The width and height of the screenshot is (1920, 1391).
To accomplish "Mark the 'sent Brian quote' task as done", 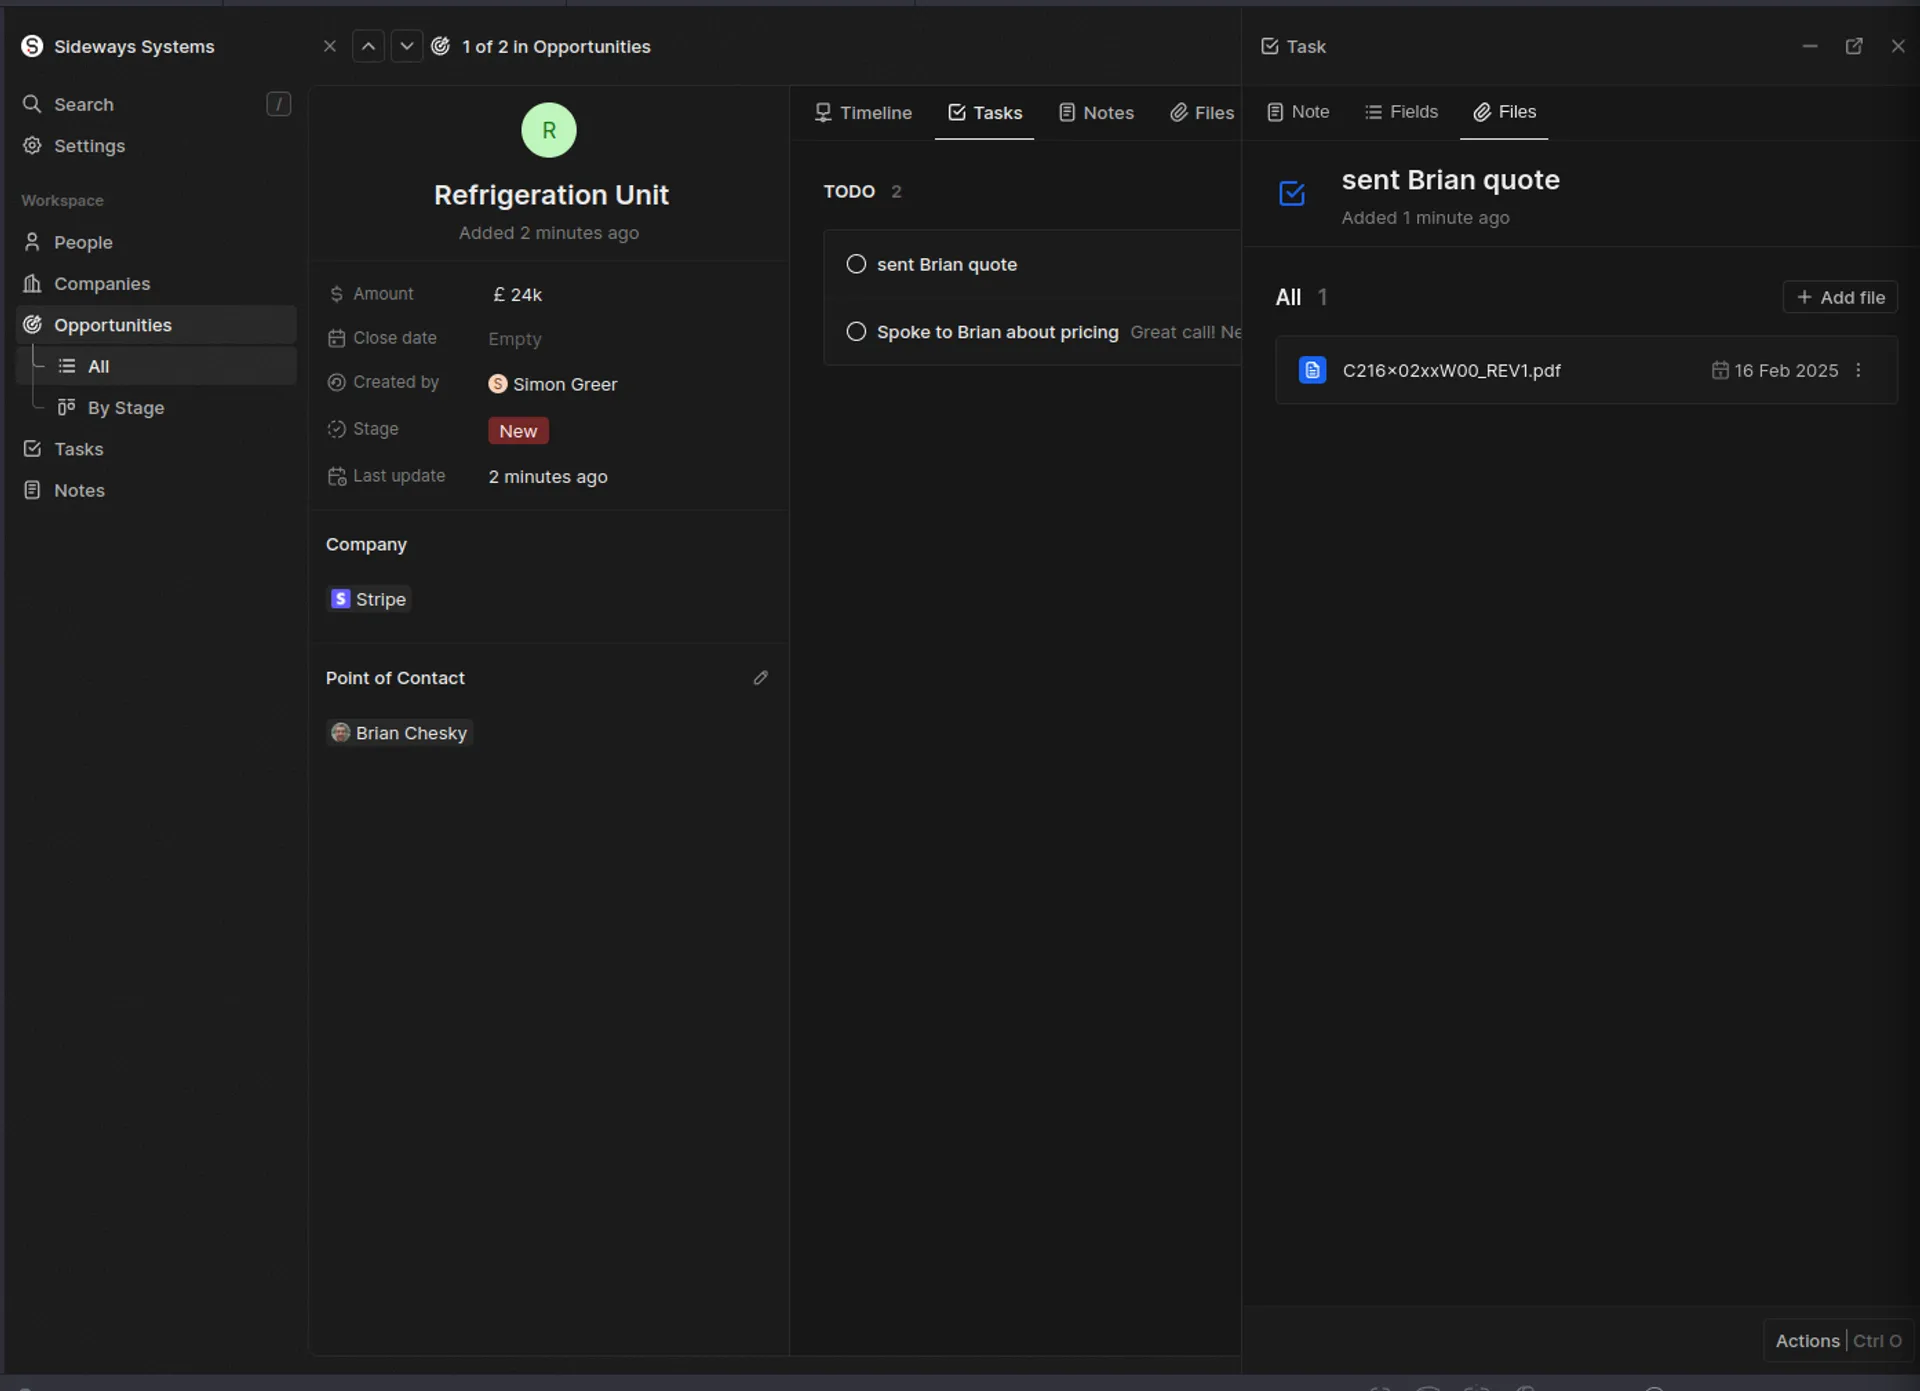I will pos(856,264).
